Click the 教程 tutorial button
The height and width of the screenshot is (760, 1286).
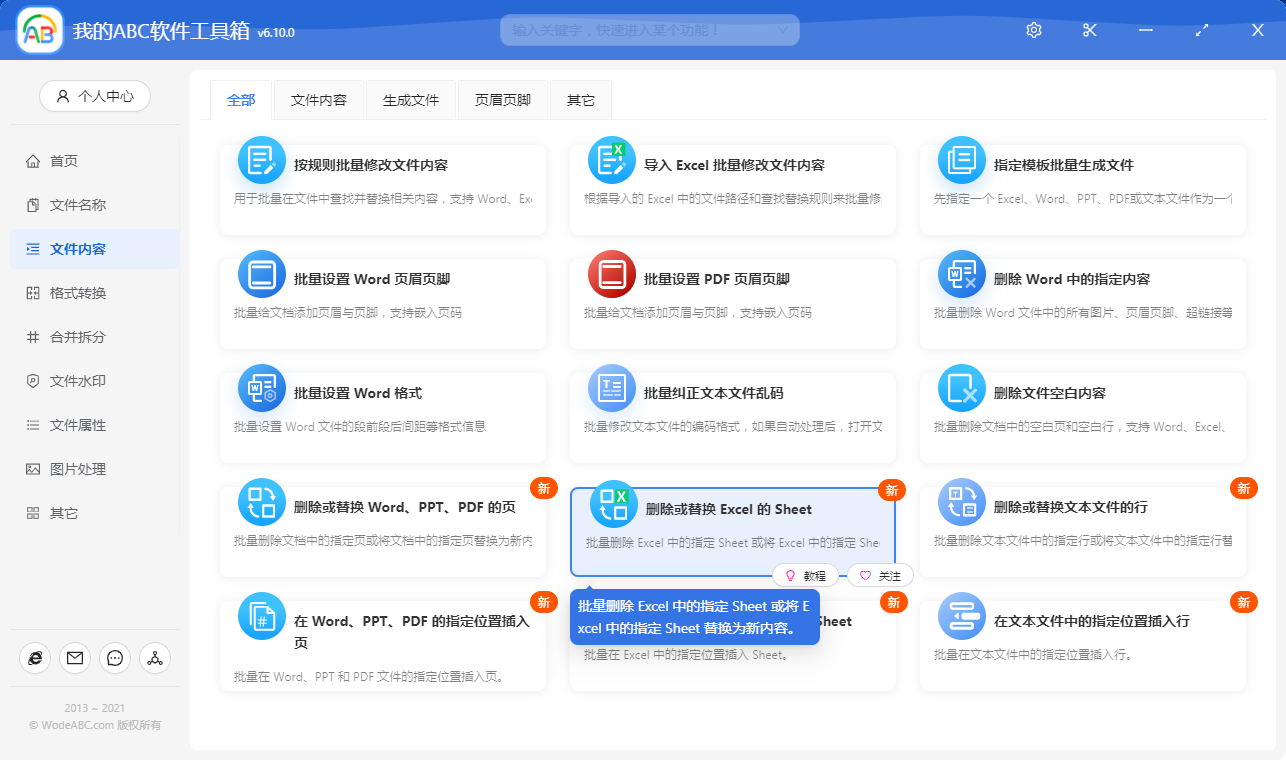[806, 575]
